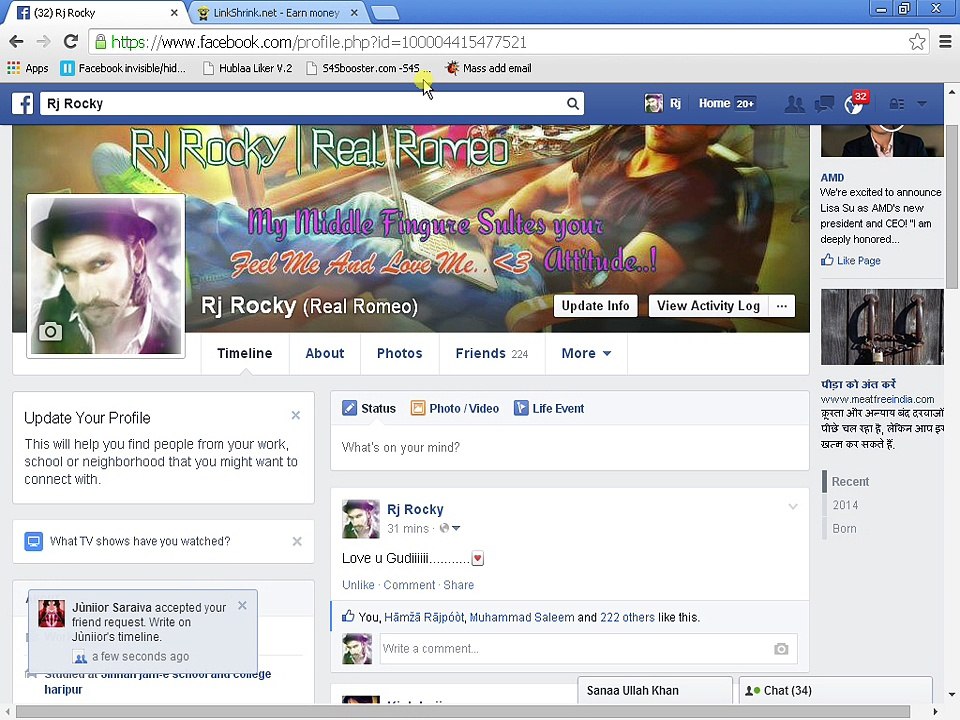Viewport: 960px width, 720px height.
Task: Click the camera icon on profile picture
Action: click(x=50, y=332)
